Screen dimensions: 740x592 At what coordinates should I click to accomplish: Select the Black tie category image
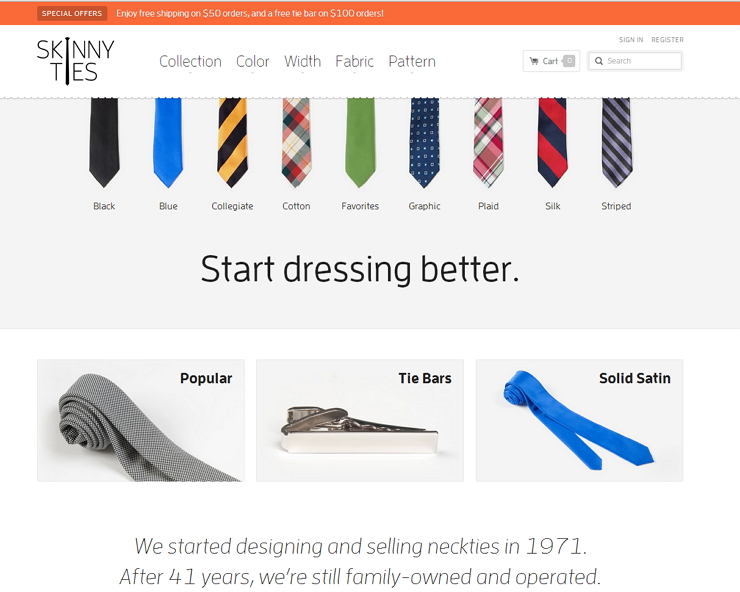[104, 143]
